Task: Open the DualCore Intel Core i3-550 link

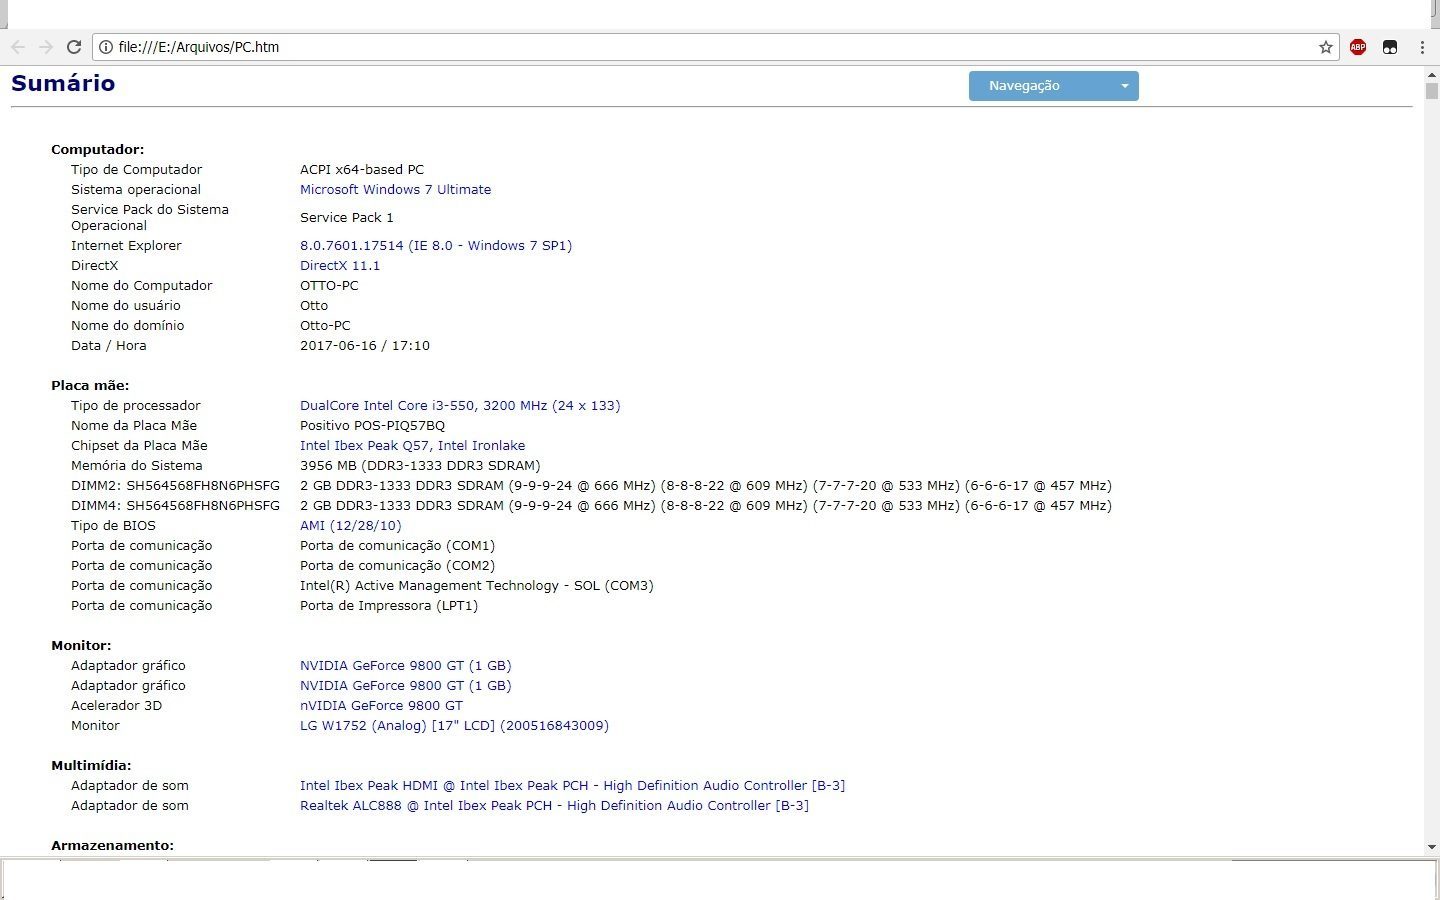Action: (460, 406)
